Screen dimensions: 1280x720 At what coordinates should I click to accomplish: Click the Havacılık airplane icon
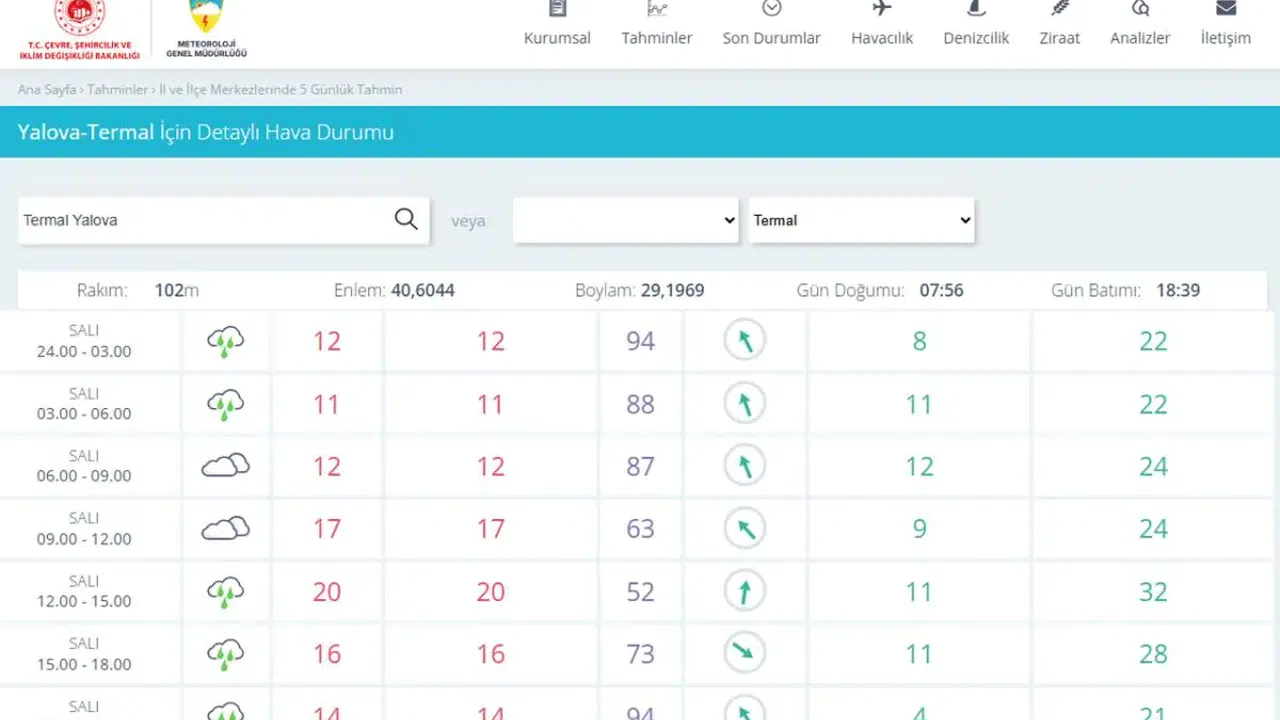[881, 9]
